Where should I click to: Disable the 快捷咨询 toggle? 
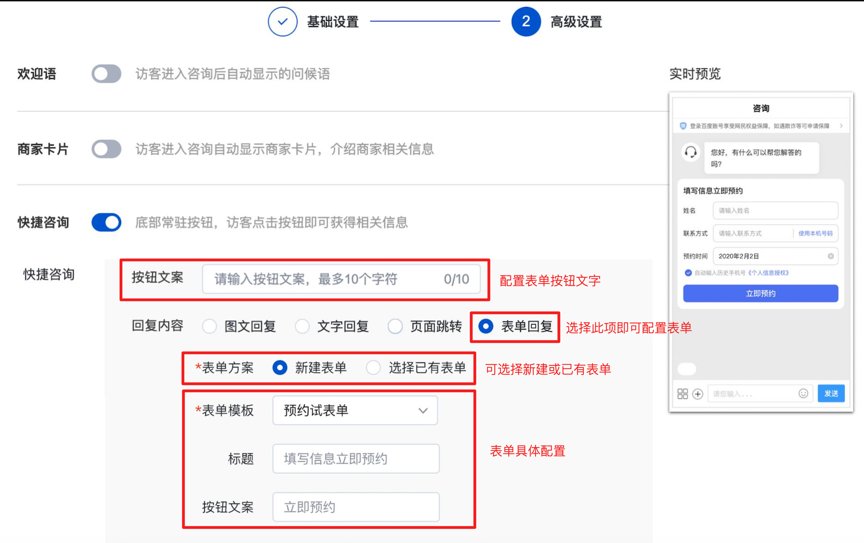(106, 222)
